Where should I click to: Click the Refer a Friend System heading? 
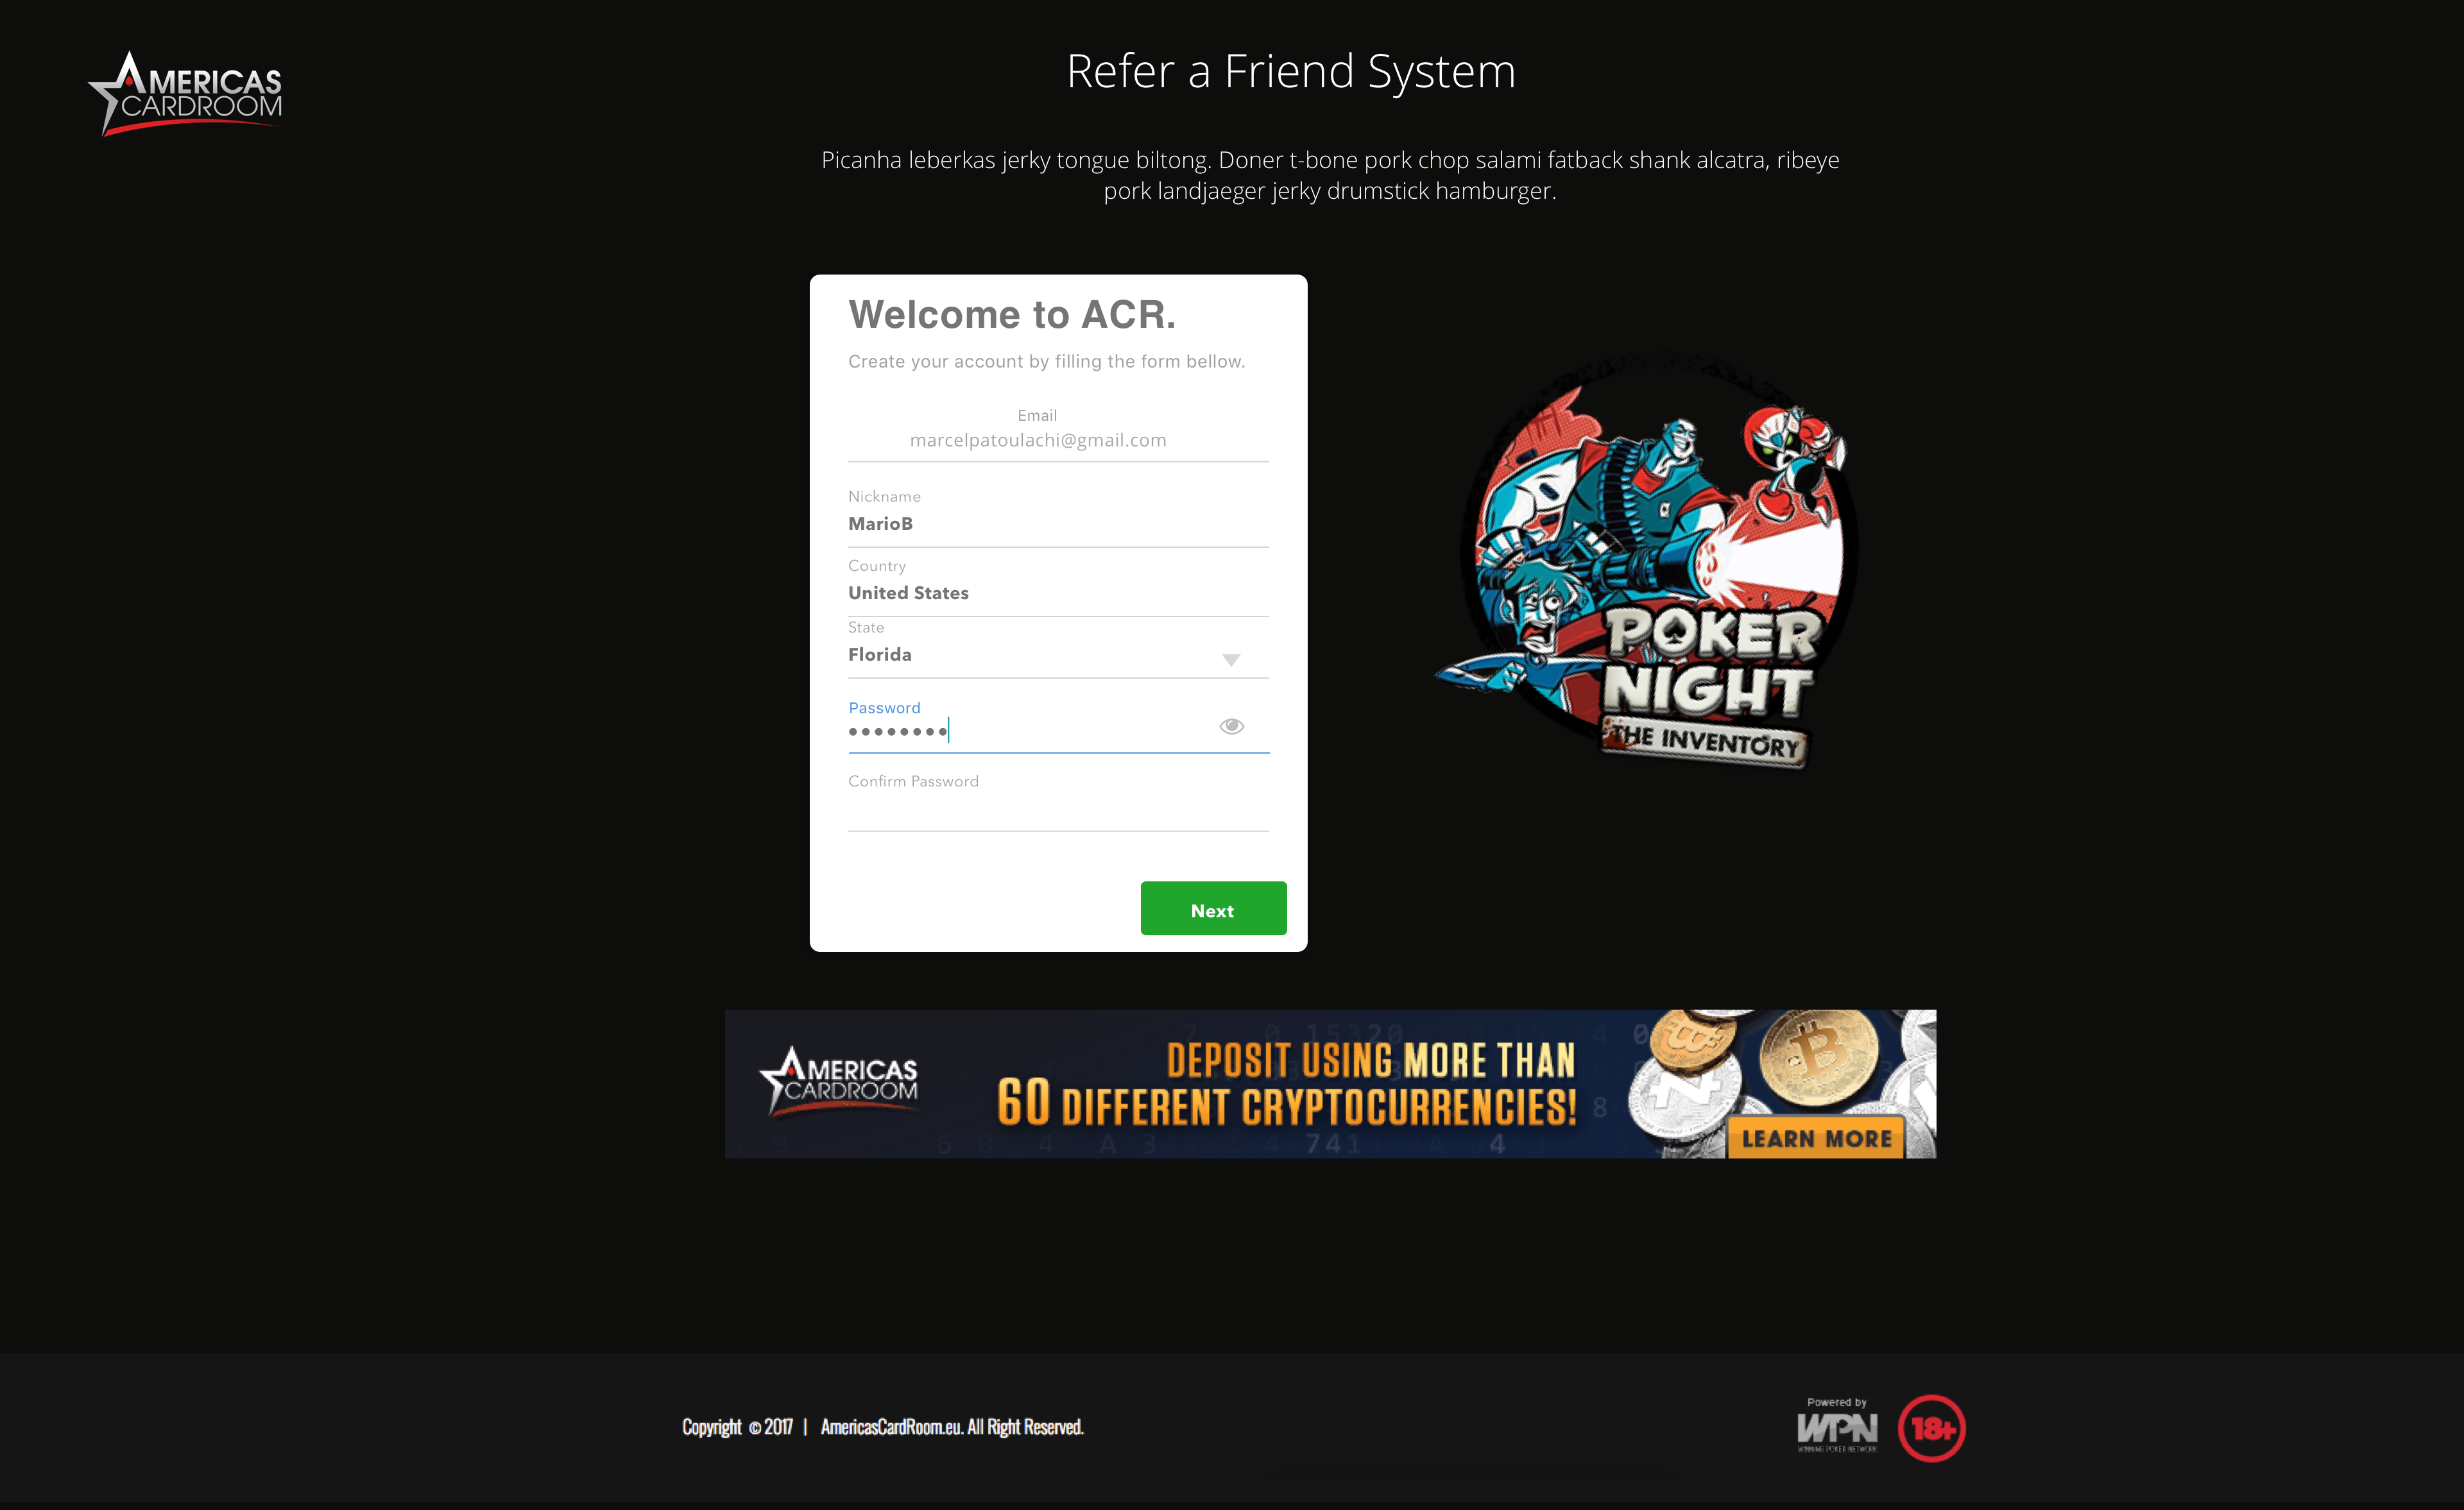click(x=1291, y=71)
